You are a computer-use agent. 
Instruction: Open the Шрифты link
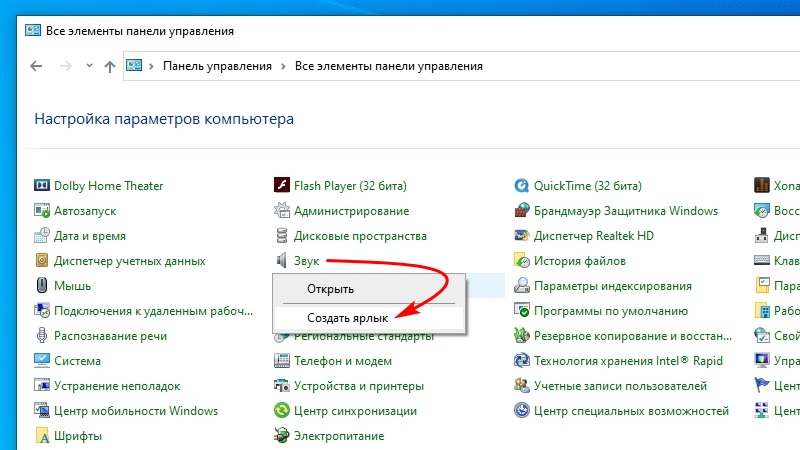click(78, 436)
